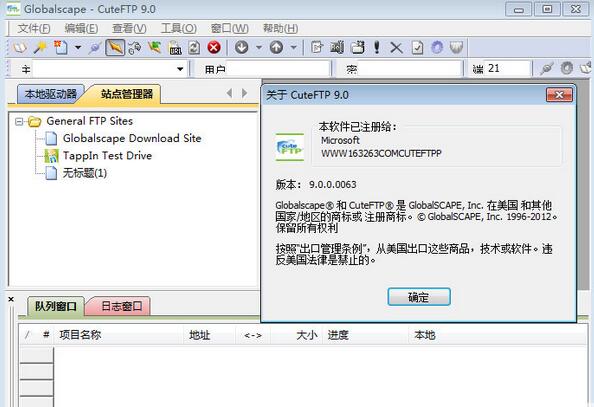
Task: Click the Reconnect toolbar icon
Action: (134, 48)
